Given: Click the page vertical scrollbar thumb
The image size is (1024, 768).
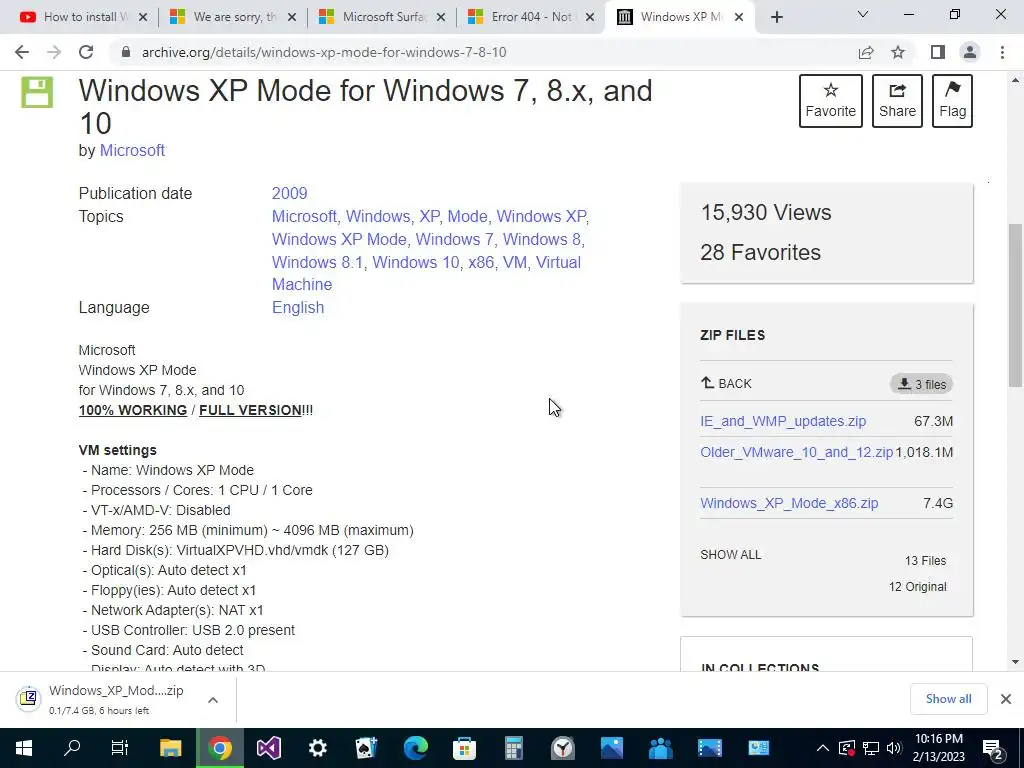Looking at the screenshot, I should pyautogui.click(x=1015, y=305).
